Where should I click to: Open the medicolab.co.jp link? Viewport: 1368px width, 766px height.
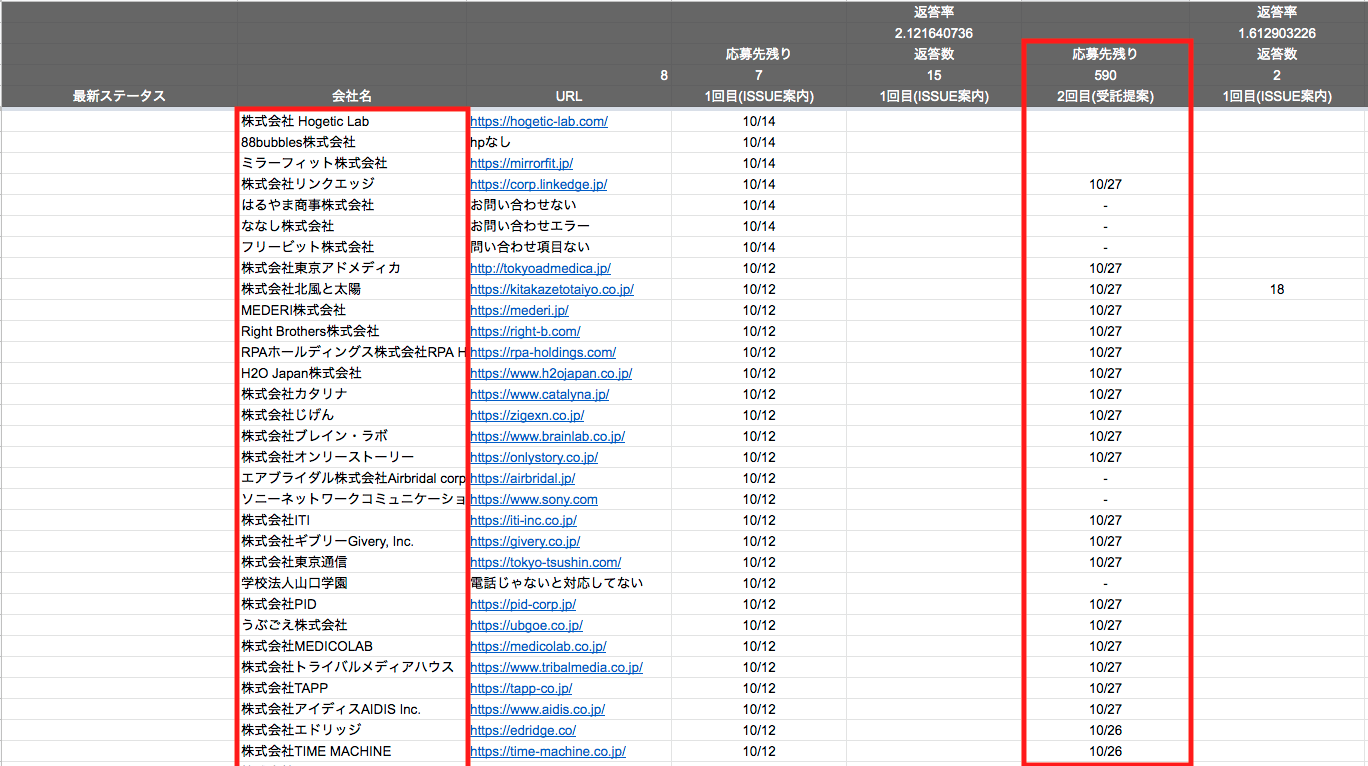point(538,646)
